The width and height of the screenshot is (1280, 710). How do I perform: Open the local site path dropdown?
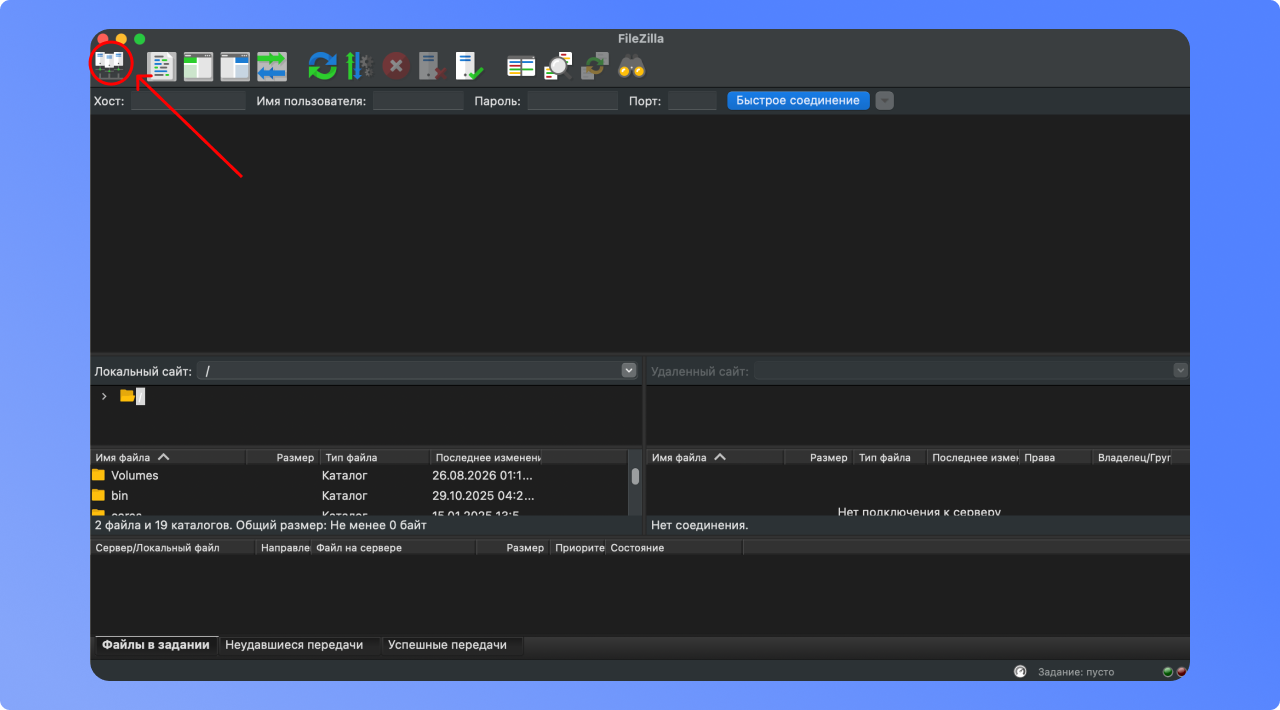[629, 370]
